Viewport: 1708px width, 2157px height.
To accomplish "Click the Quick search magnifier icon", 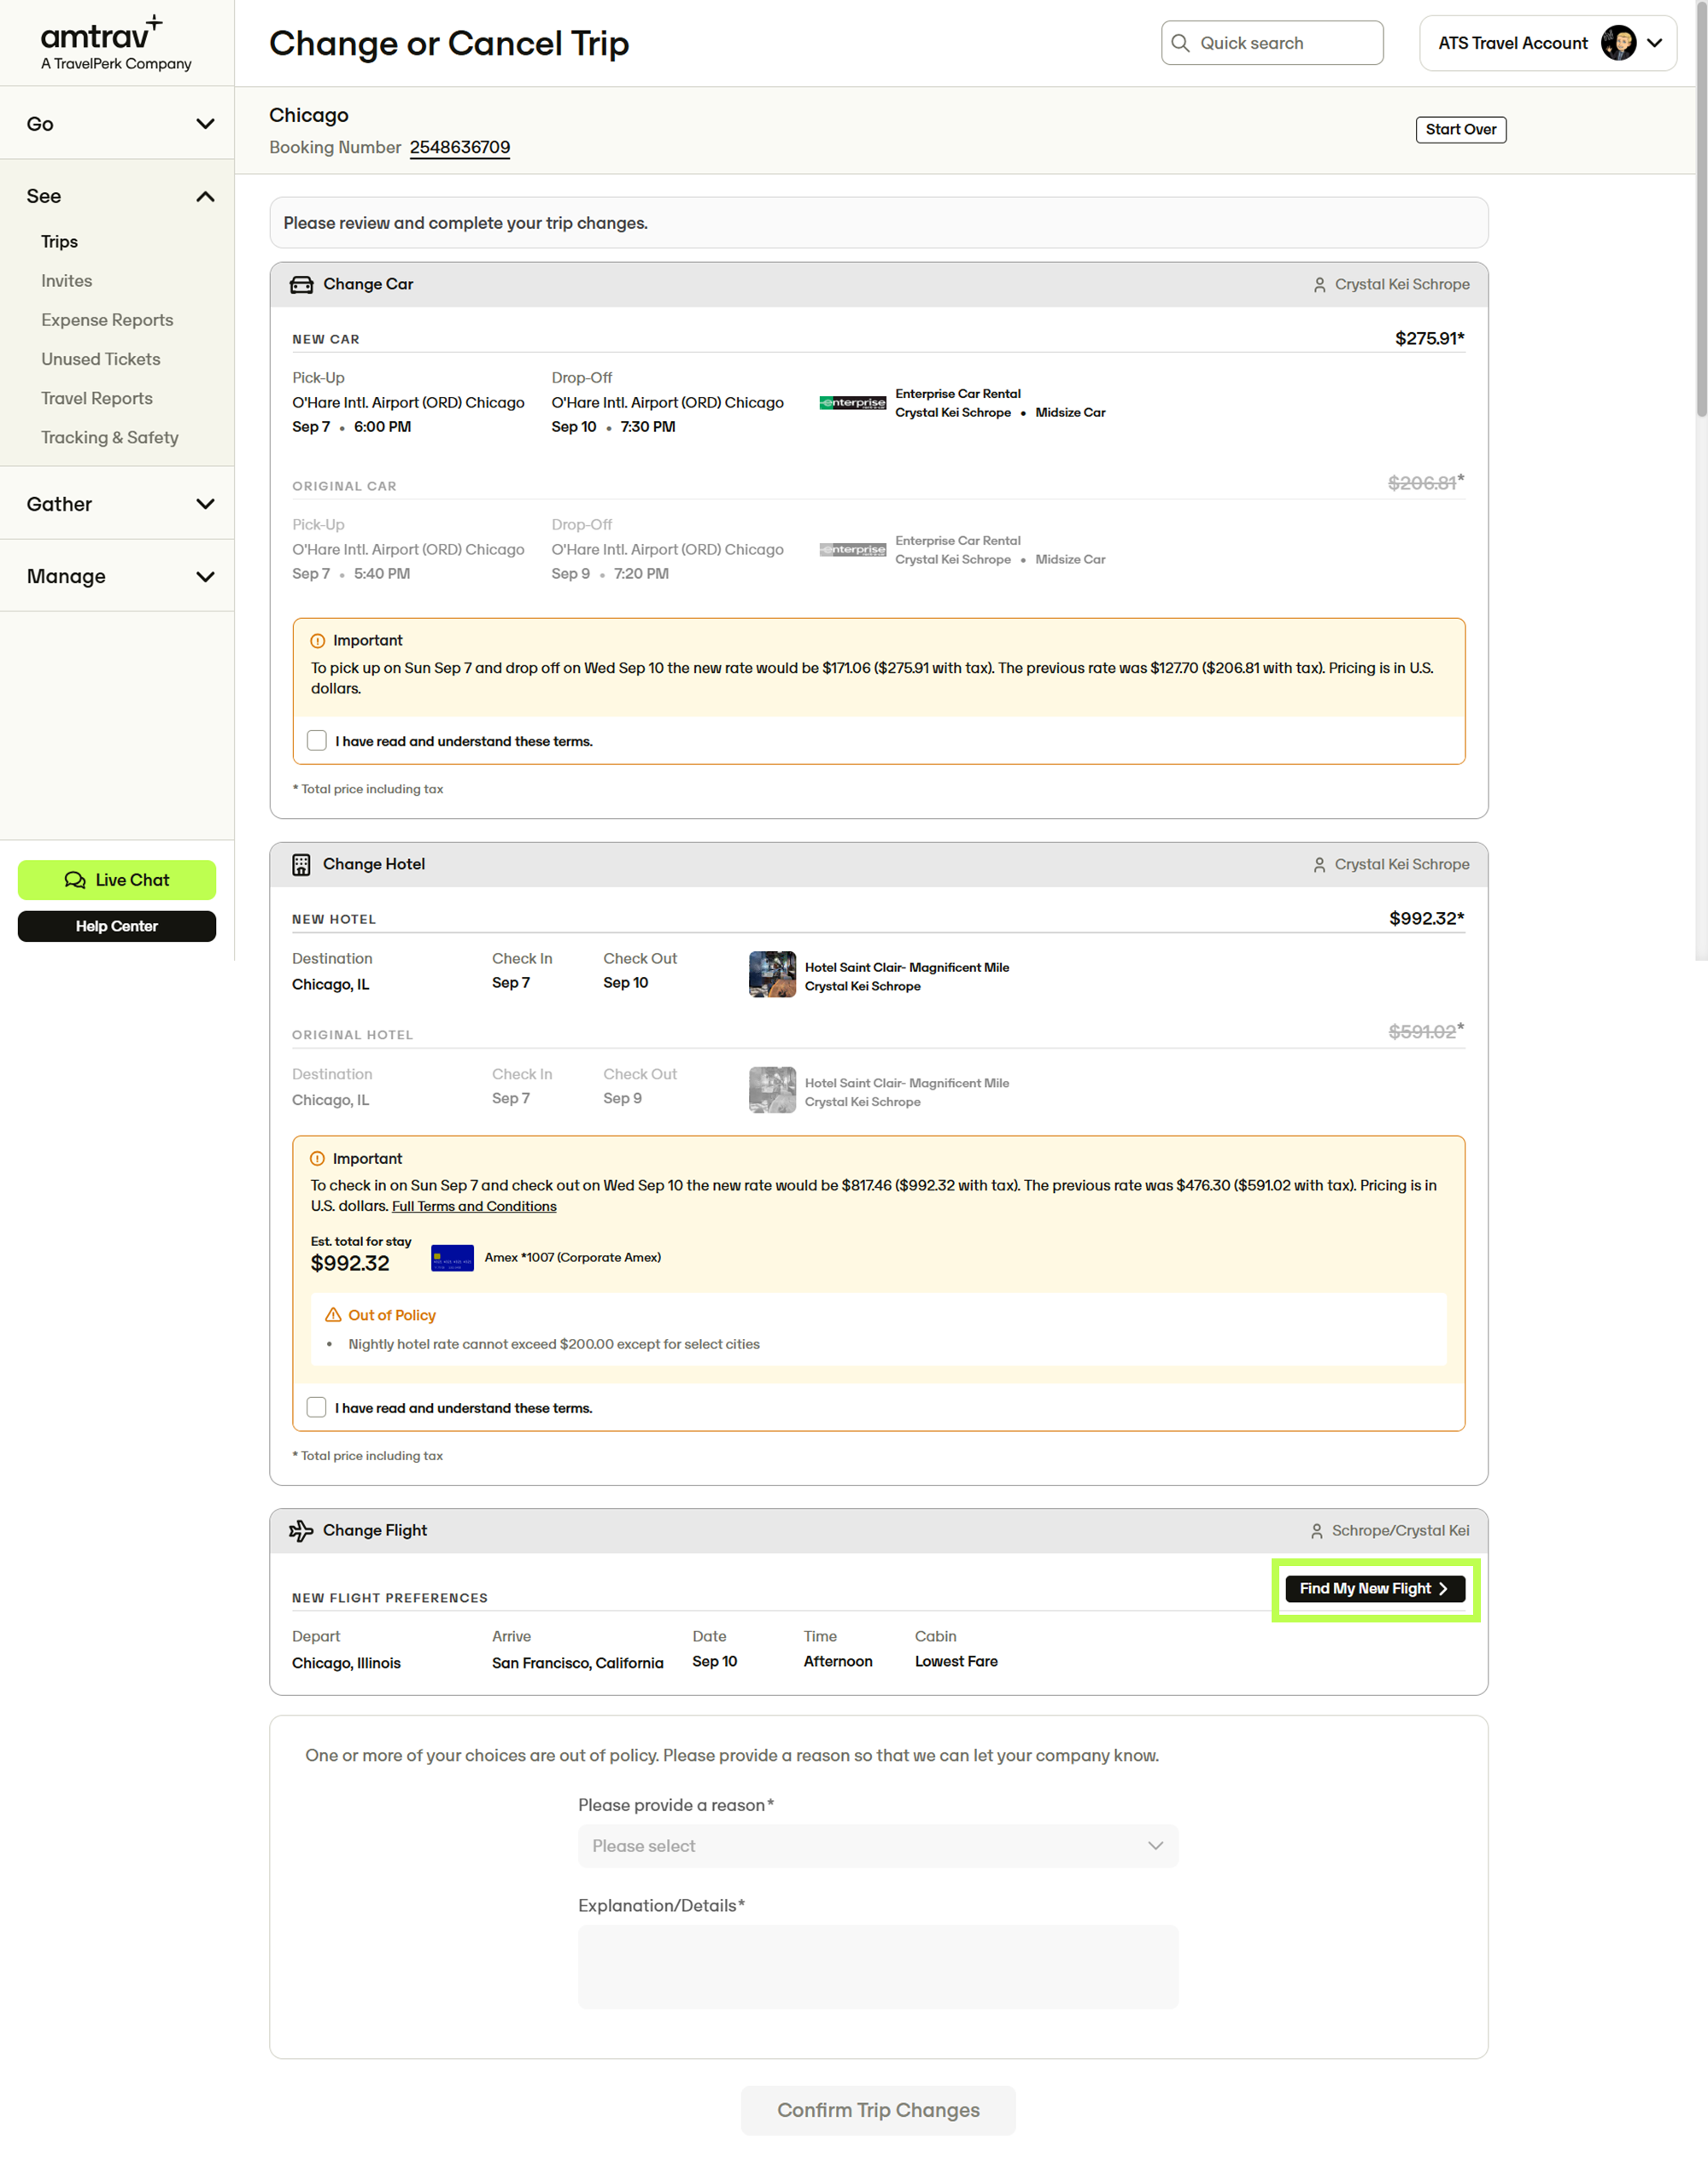I will [x=1180, y=43].
